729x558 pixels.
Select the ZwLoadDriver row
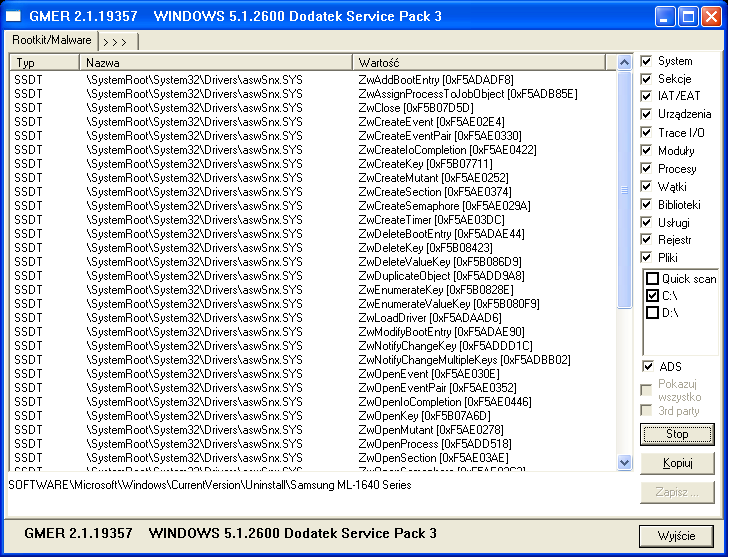tap(313, 318)
